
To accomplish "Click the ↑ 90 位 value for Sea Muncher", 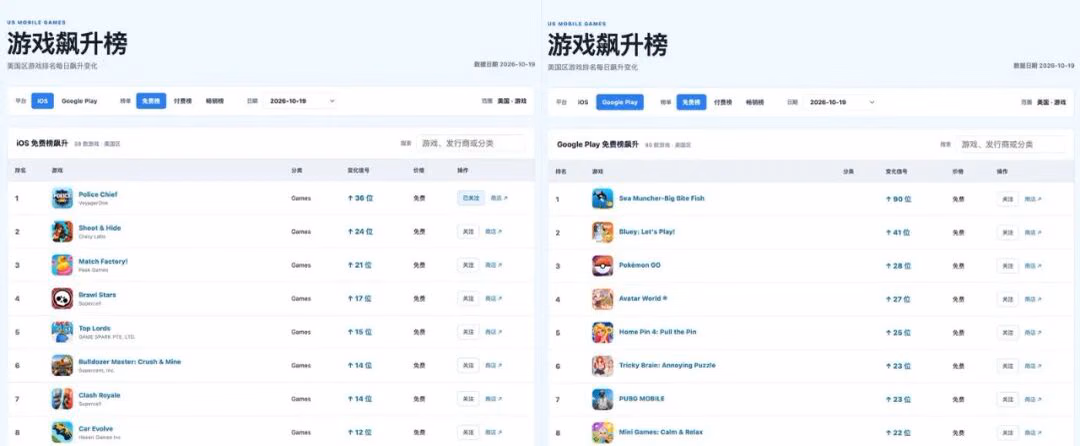I will point(899,199).
